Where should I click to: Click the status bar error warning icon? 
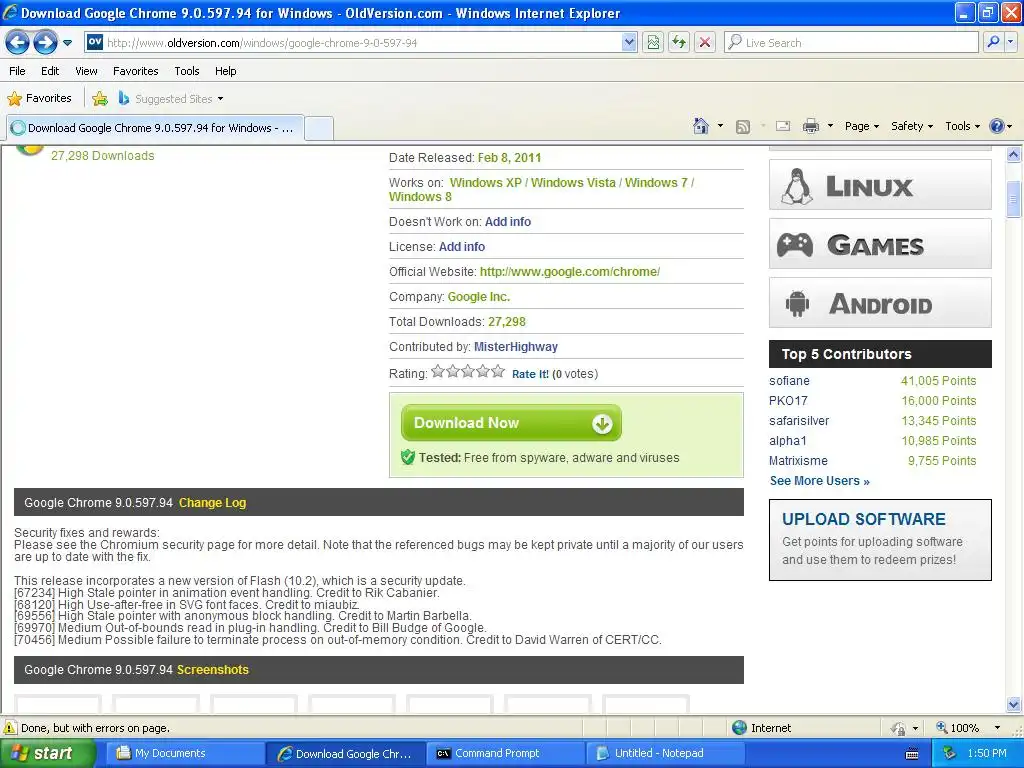(10, 728)
